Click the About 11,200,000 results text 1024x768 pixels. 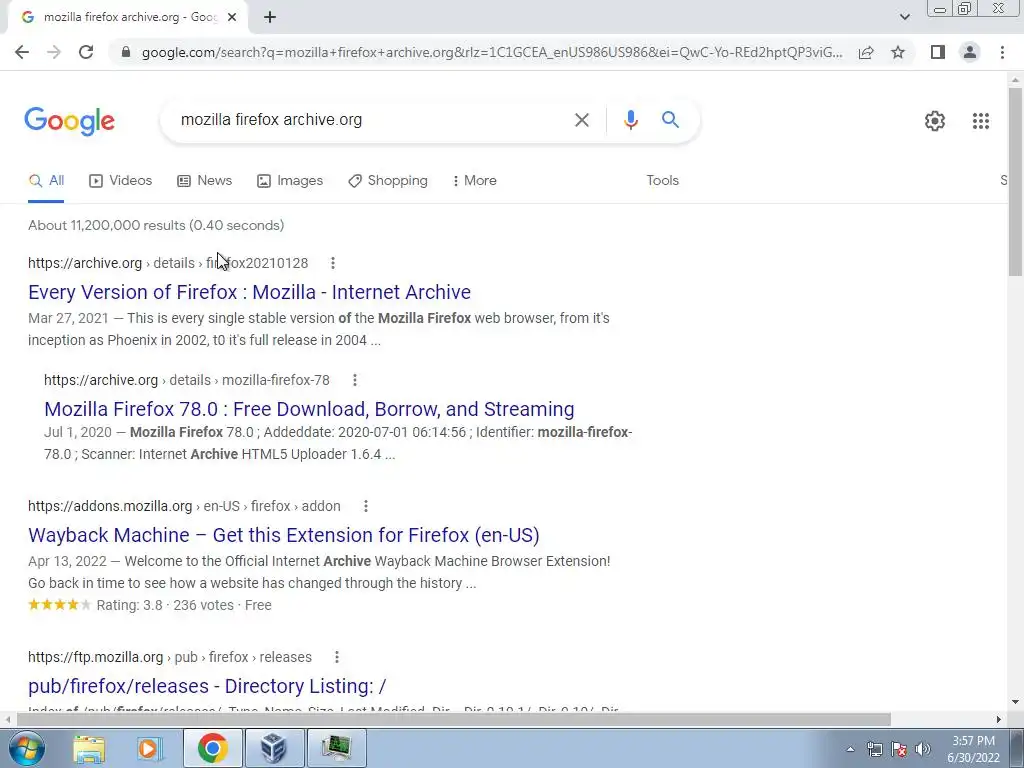pyautogui.click(x=156, y=225)
